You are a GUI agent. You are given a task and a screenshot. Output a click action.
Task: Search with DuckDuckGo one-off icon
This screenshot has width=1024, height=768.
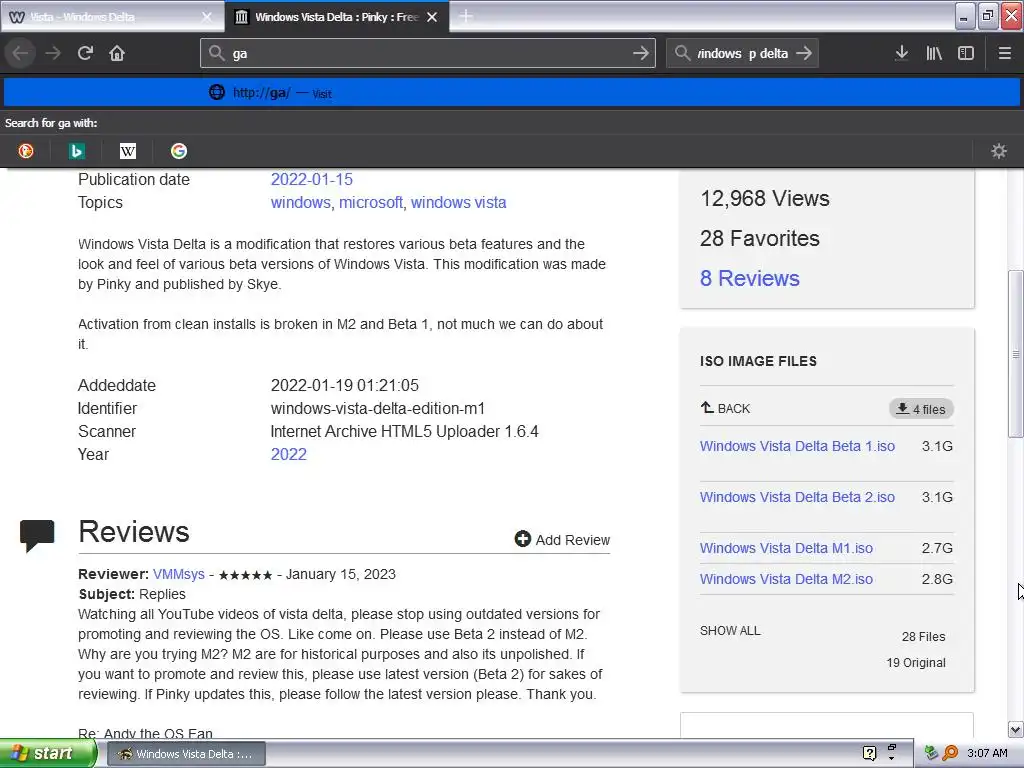click(x=26, y=151)
